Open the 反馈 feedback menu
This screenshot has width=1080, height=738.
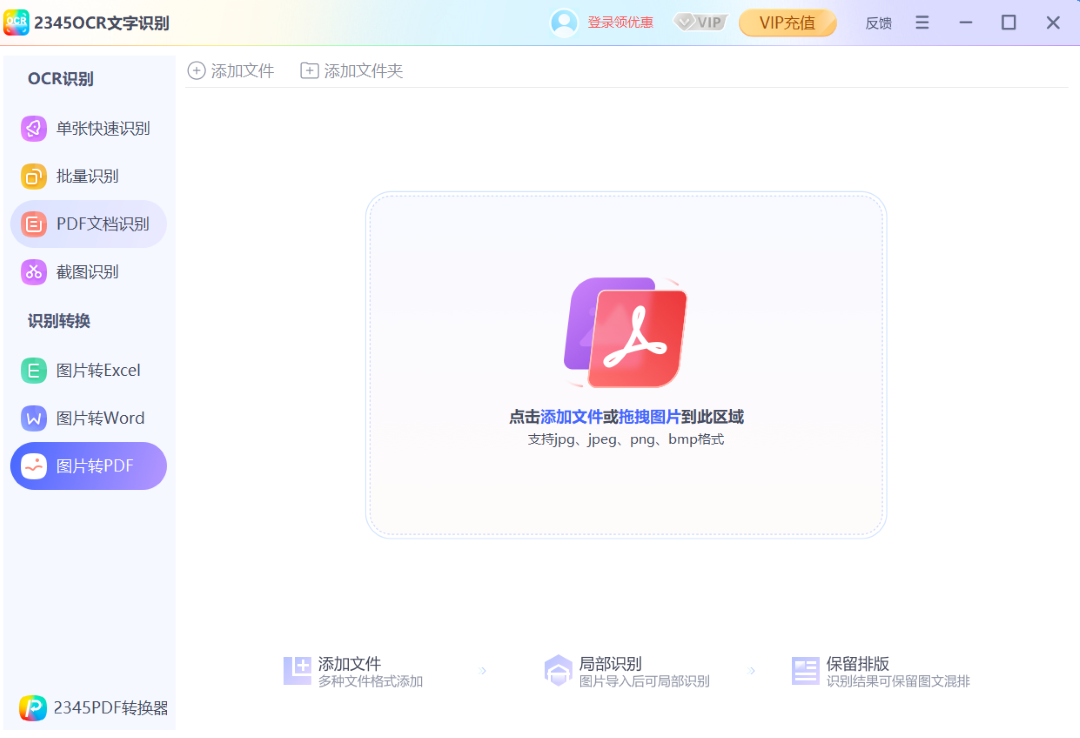point(878,23)
